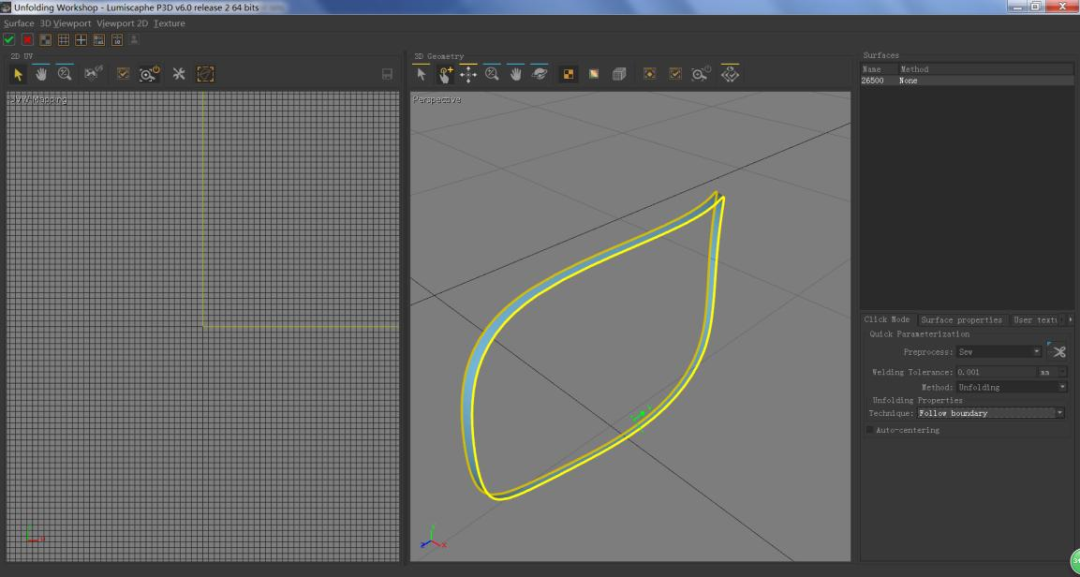
Task: Open the Surface menu
Action: coord(19,23)
